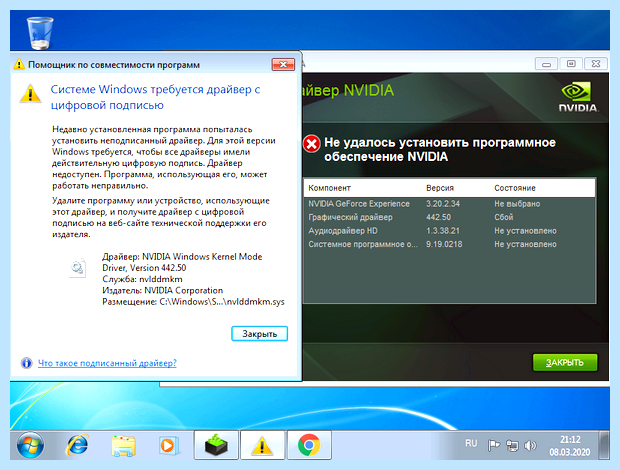The height and width of the screenshot is (470, 620).
Task: Click the Сбой status cell
Action: [x=504, y=217]
